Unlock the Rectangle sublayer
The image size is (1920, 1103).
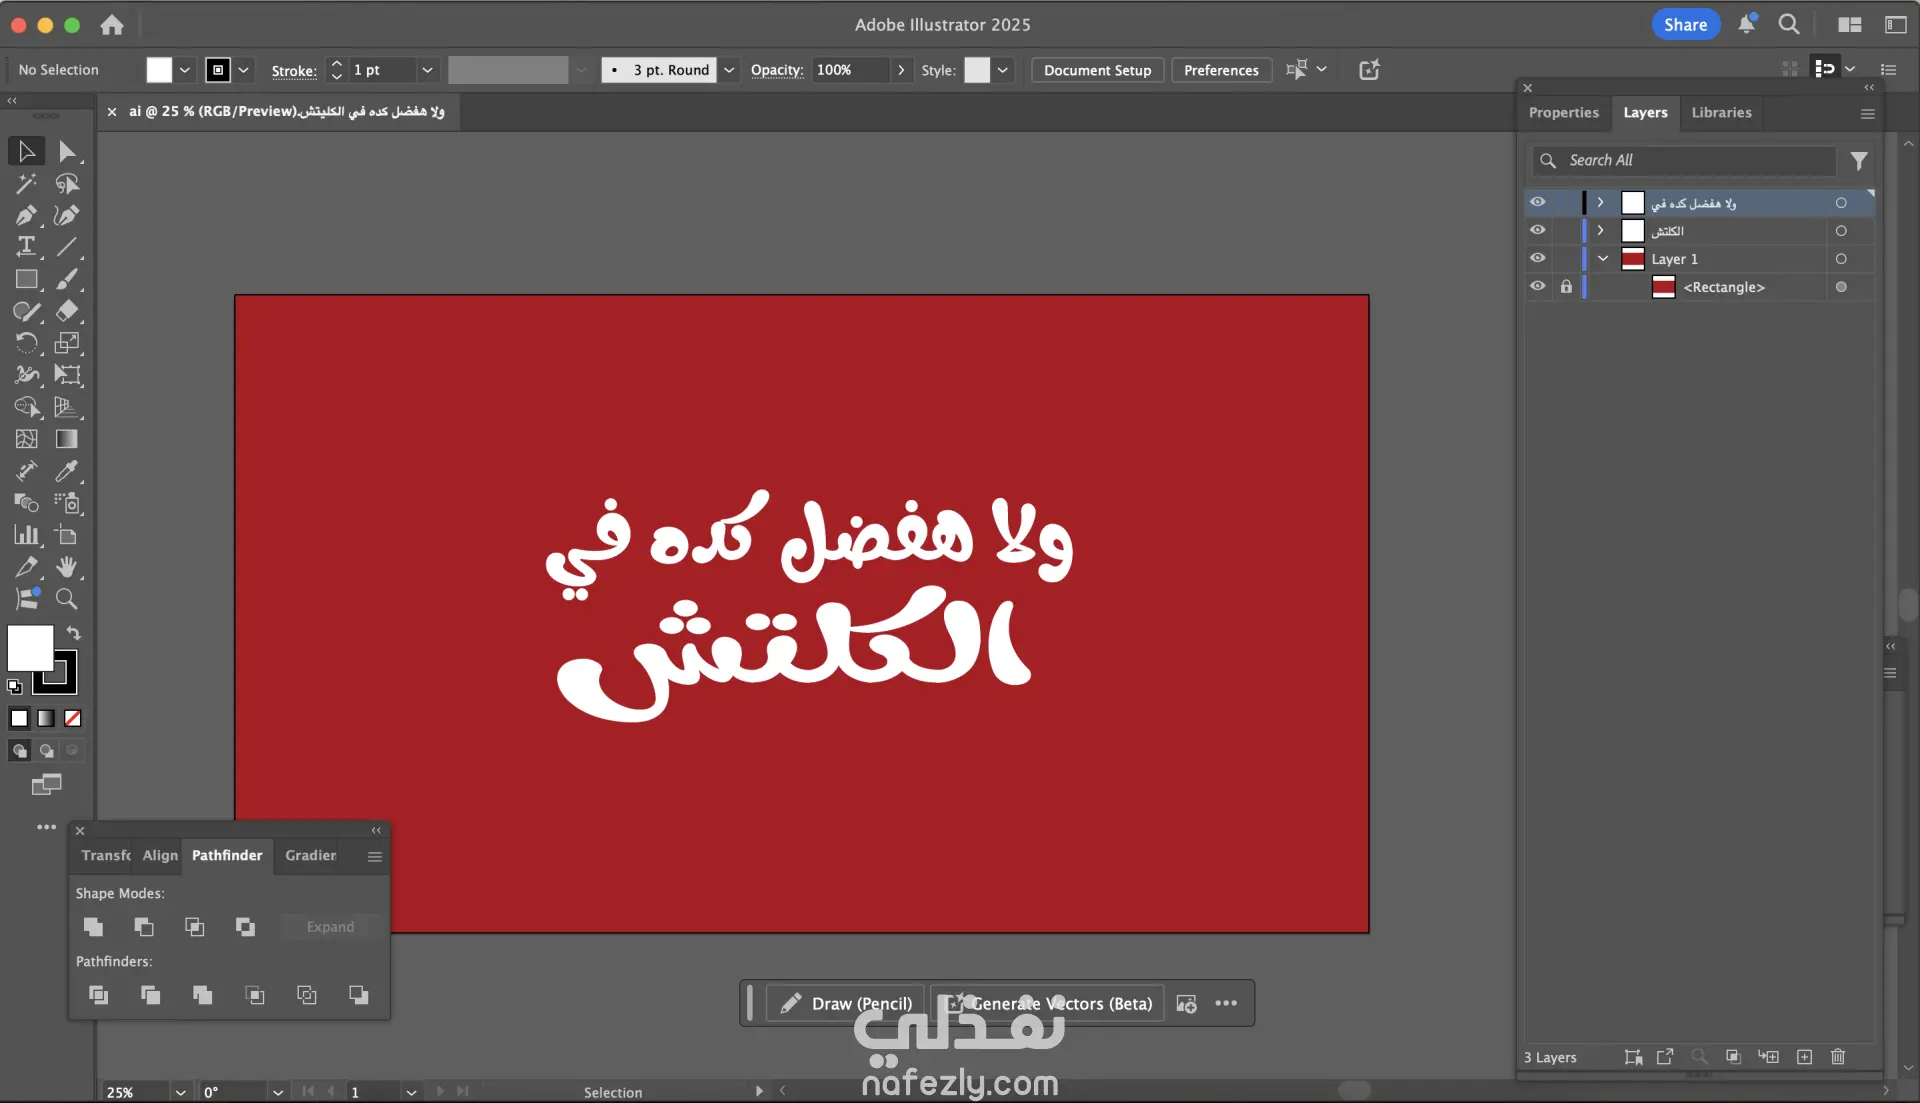tap(1566, 286)
